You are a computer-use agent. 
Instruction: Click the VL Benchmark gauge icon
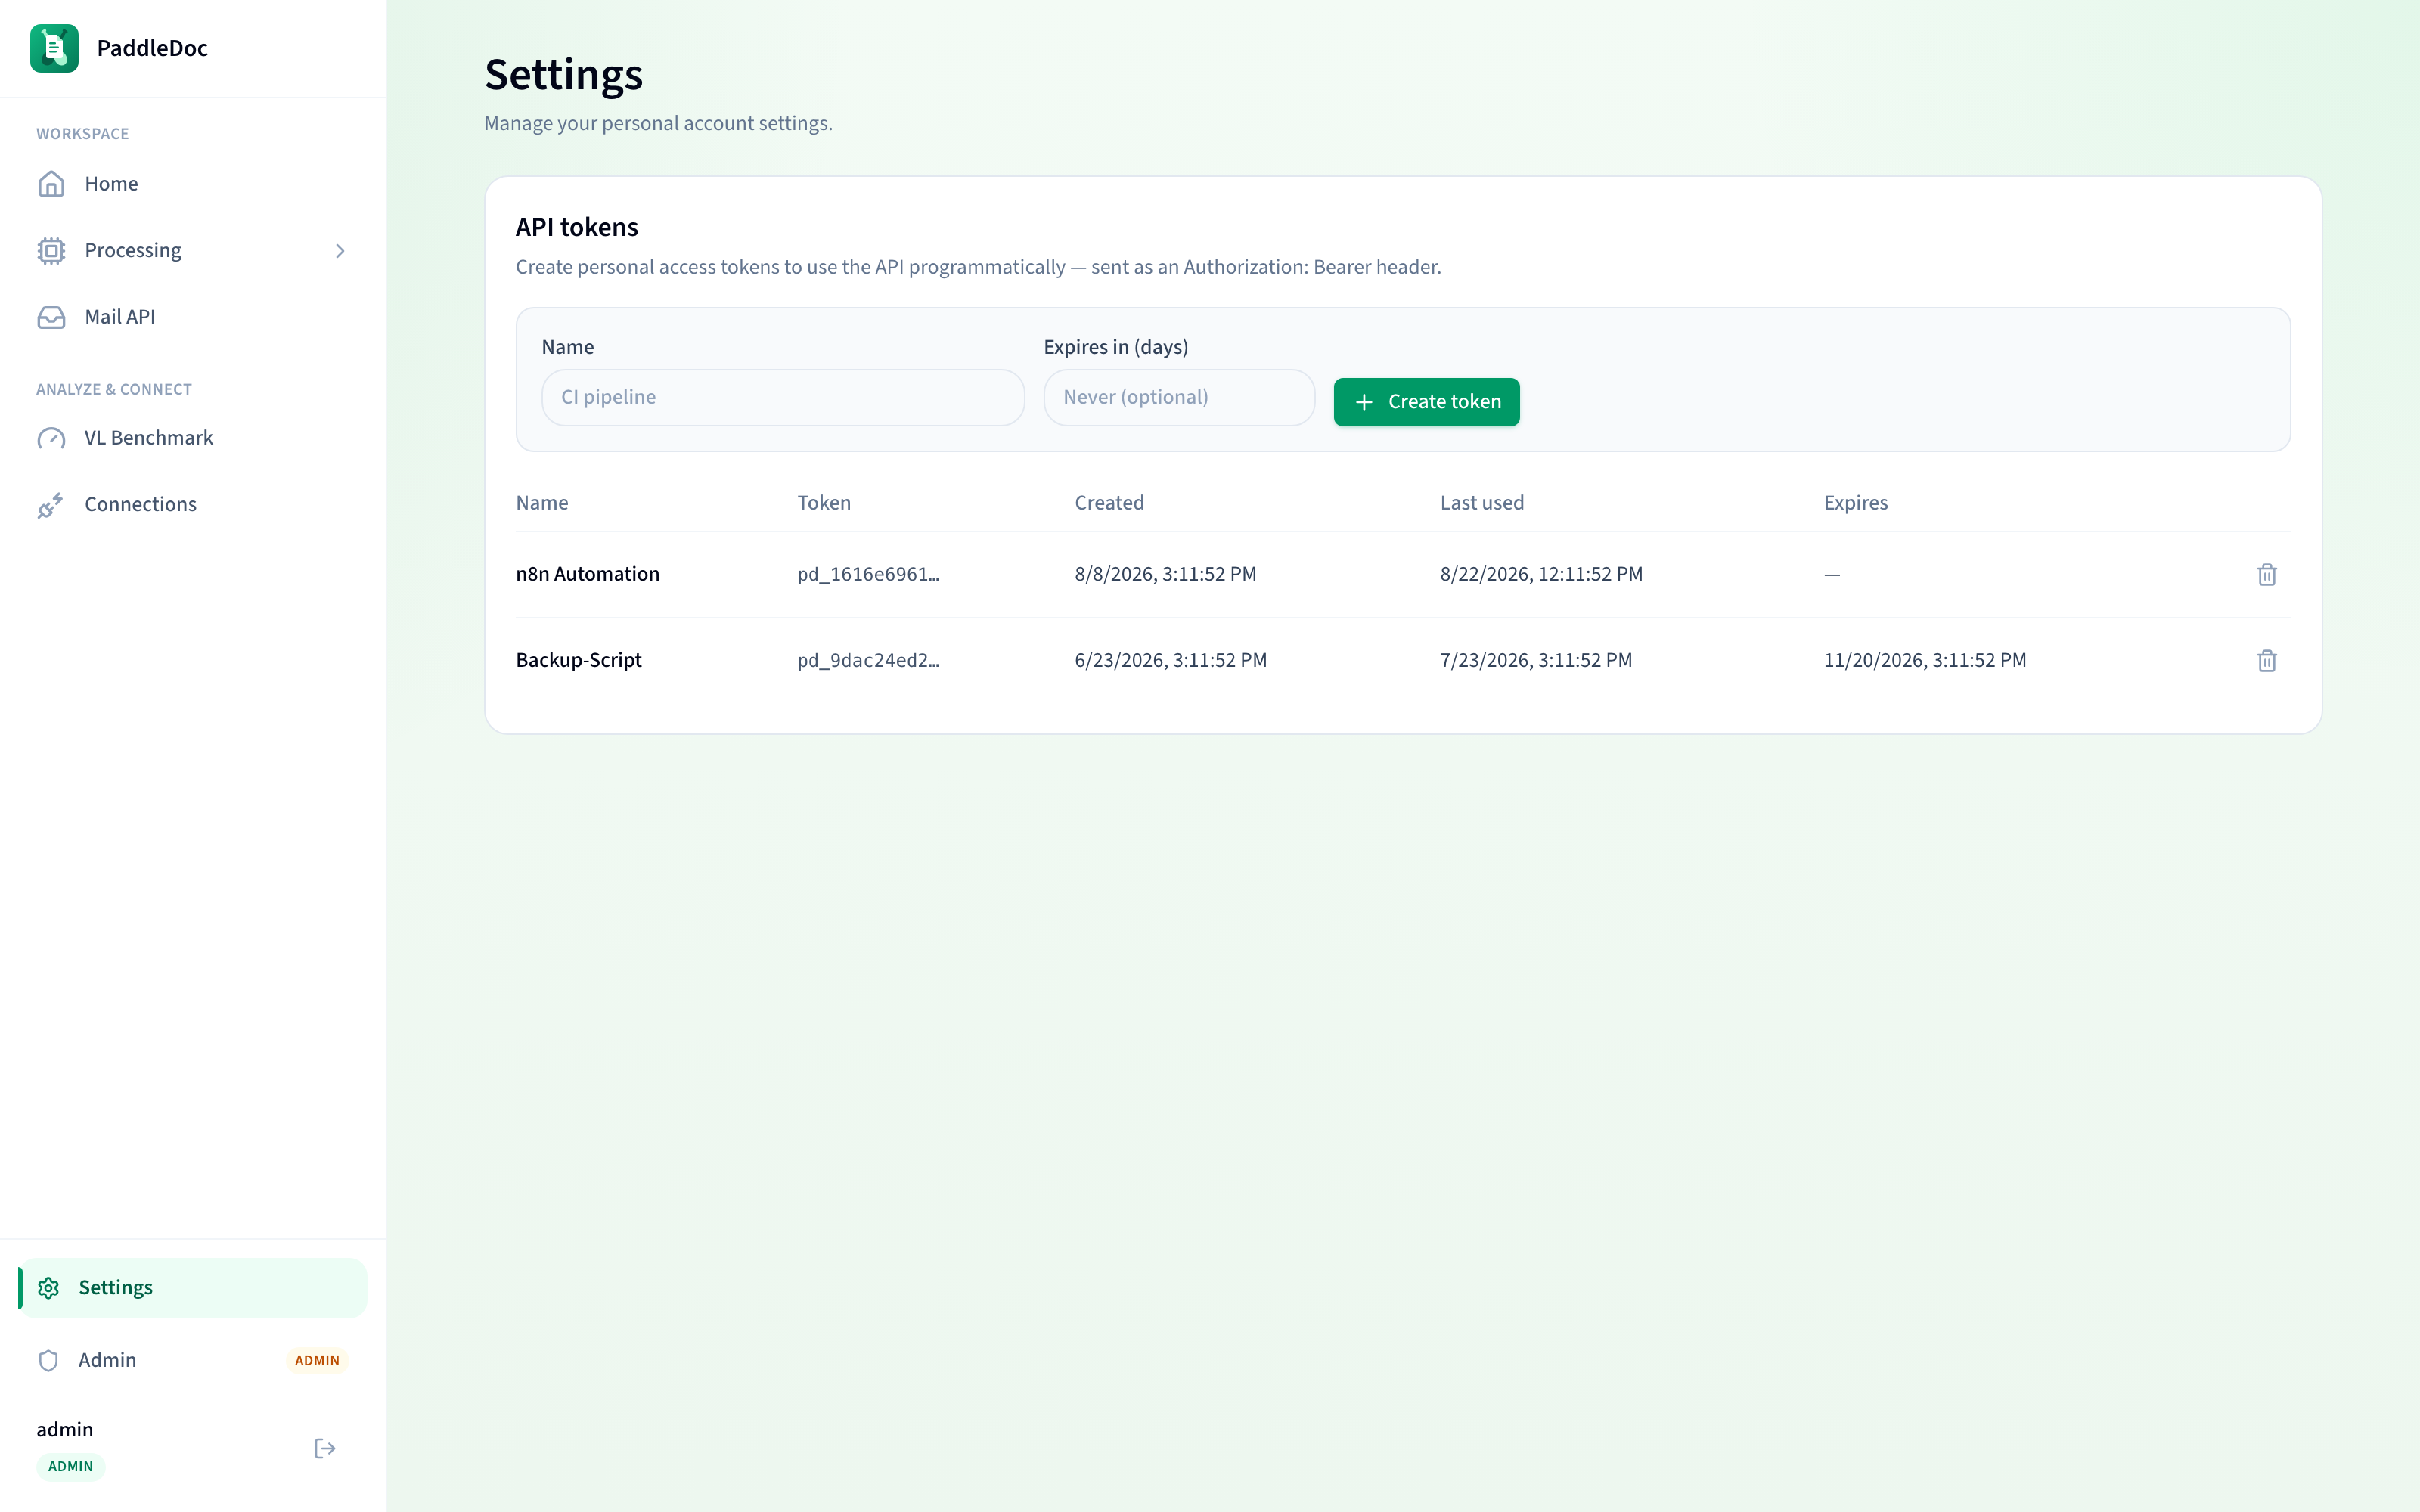[x=51, y=438]
